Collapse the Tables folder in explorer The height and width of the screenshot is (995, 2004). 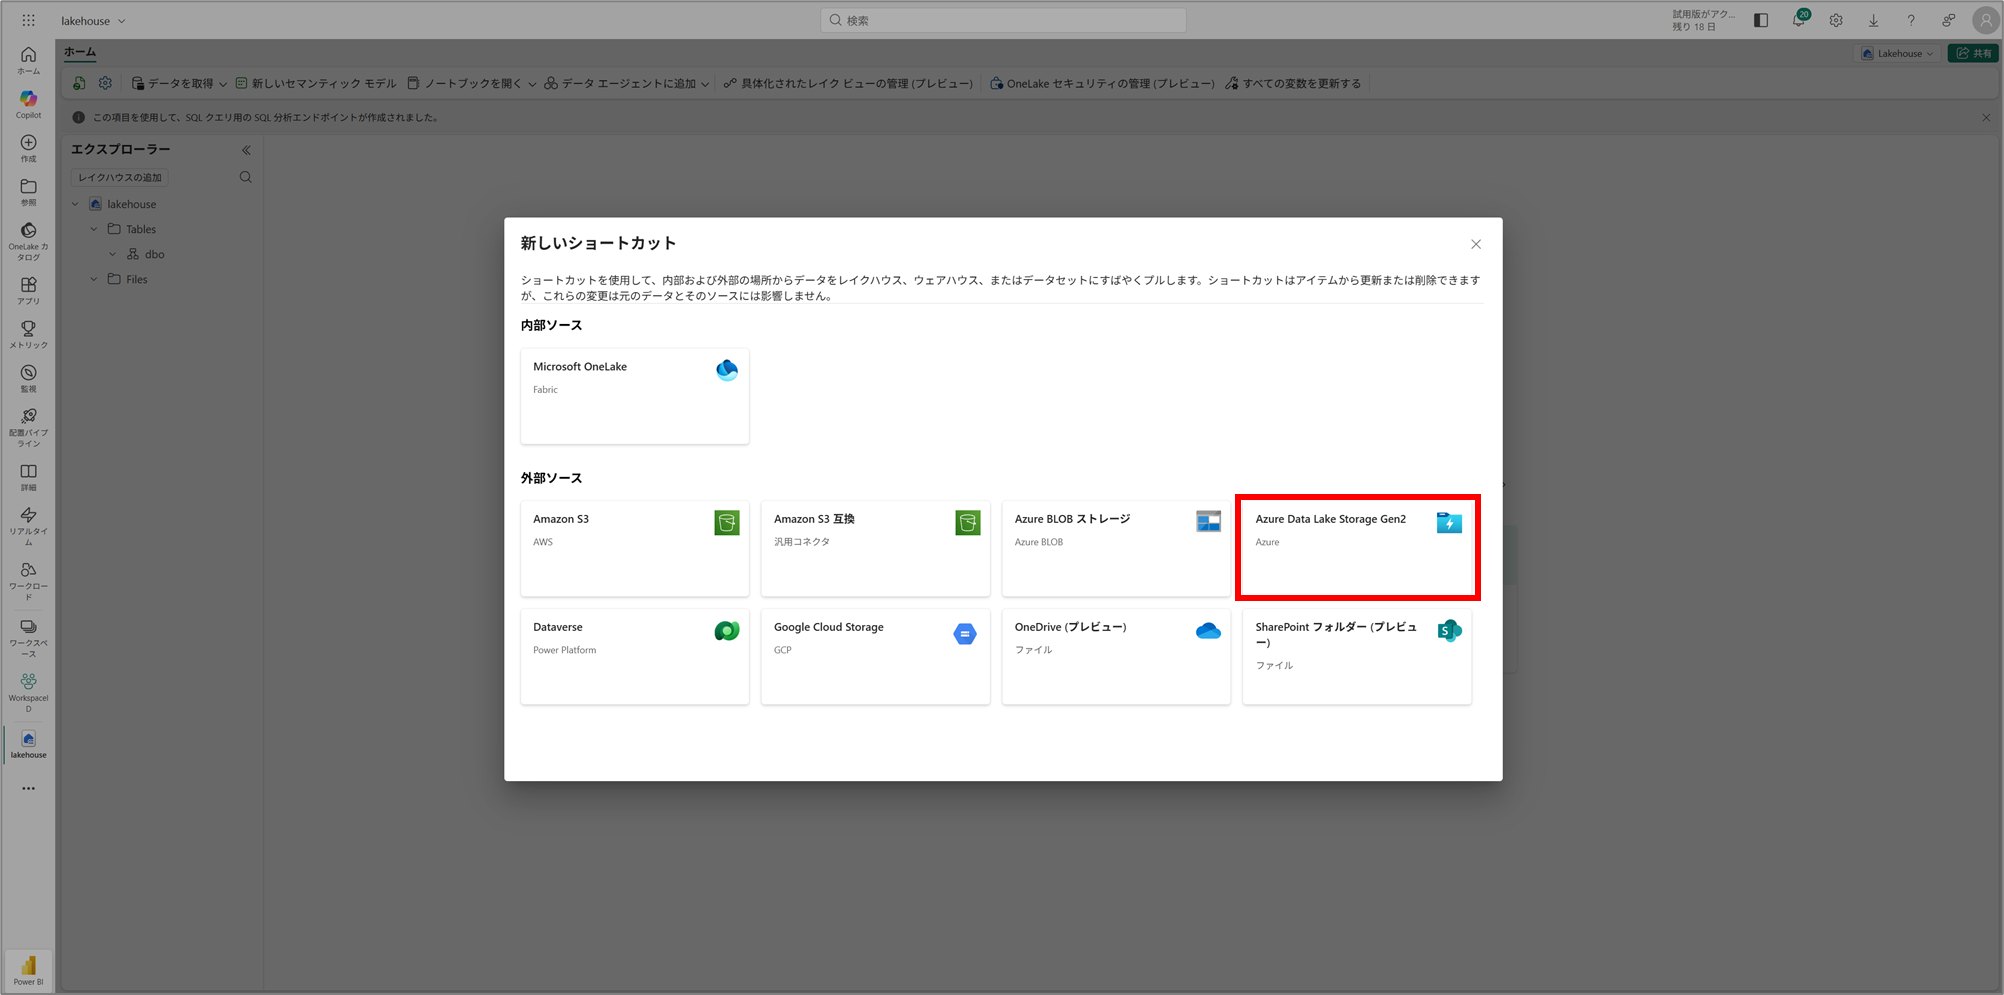[94, 229]
